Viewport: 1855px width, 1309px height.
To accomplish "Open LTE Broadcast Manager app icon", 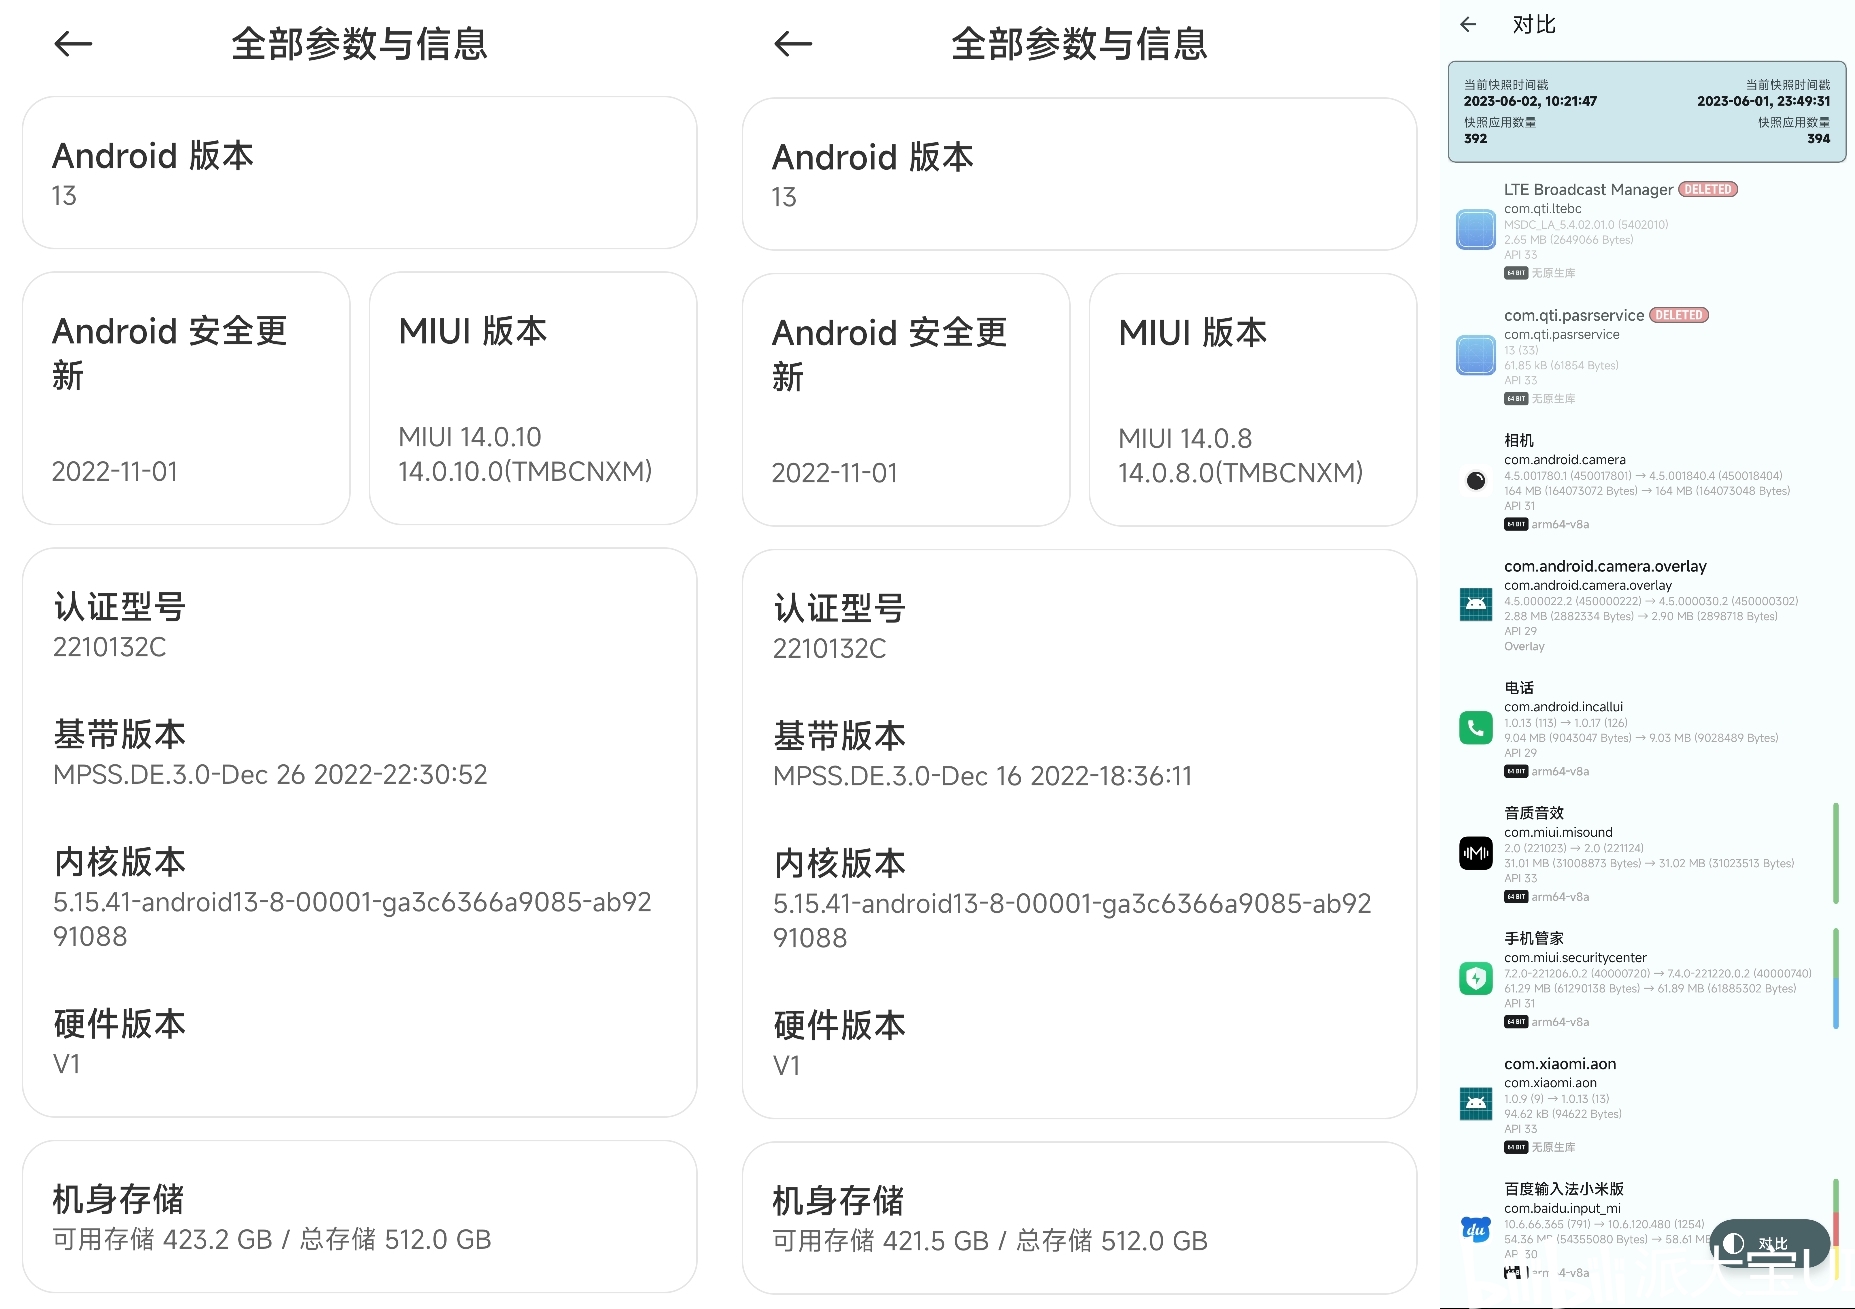I will pos(1476,230).
